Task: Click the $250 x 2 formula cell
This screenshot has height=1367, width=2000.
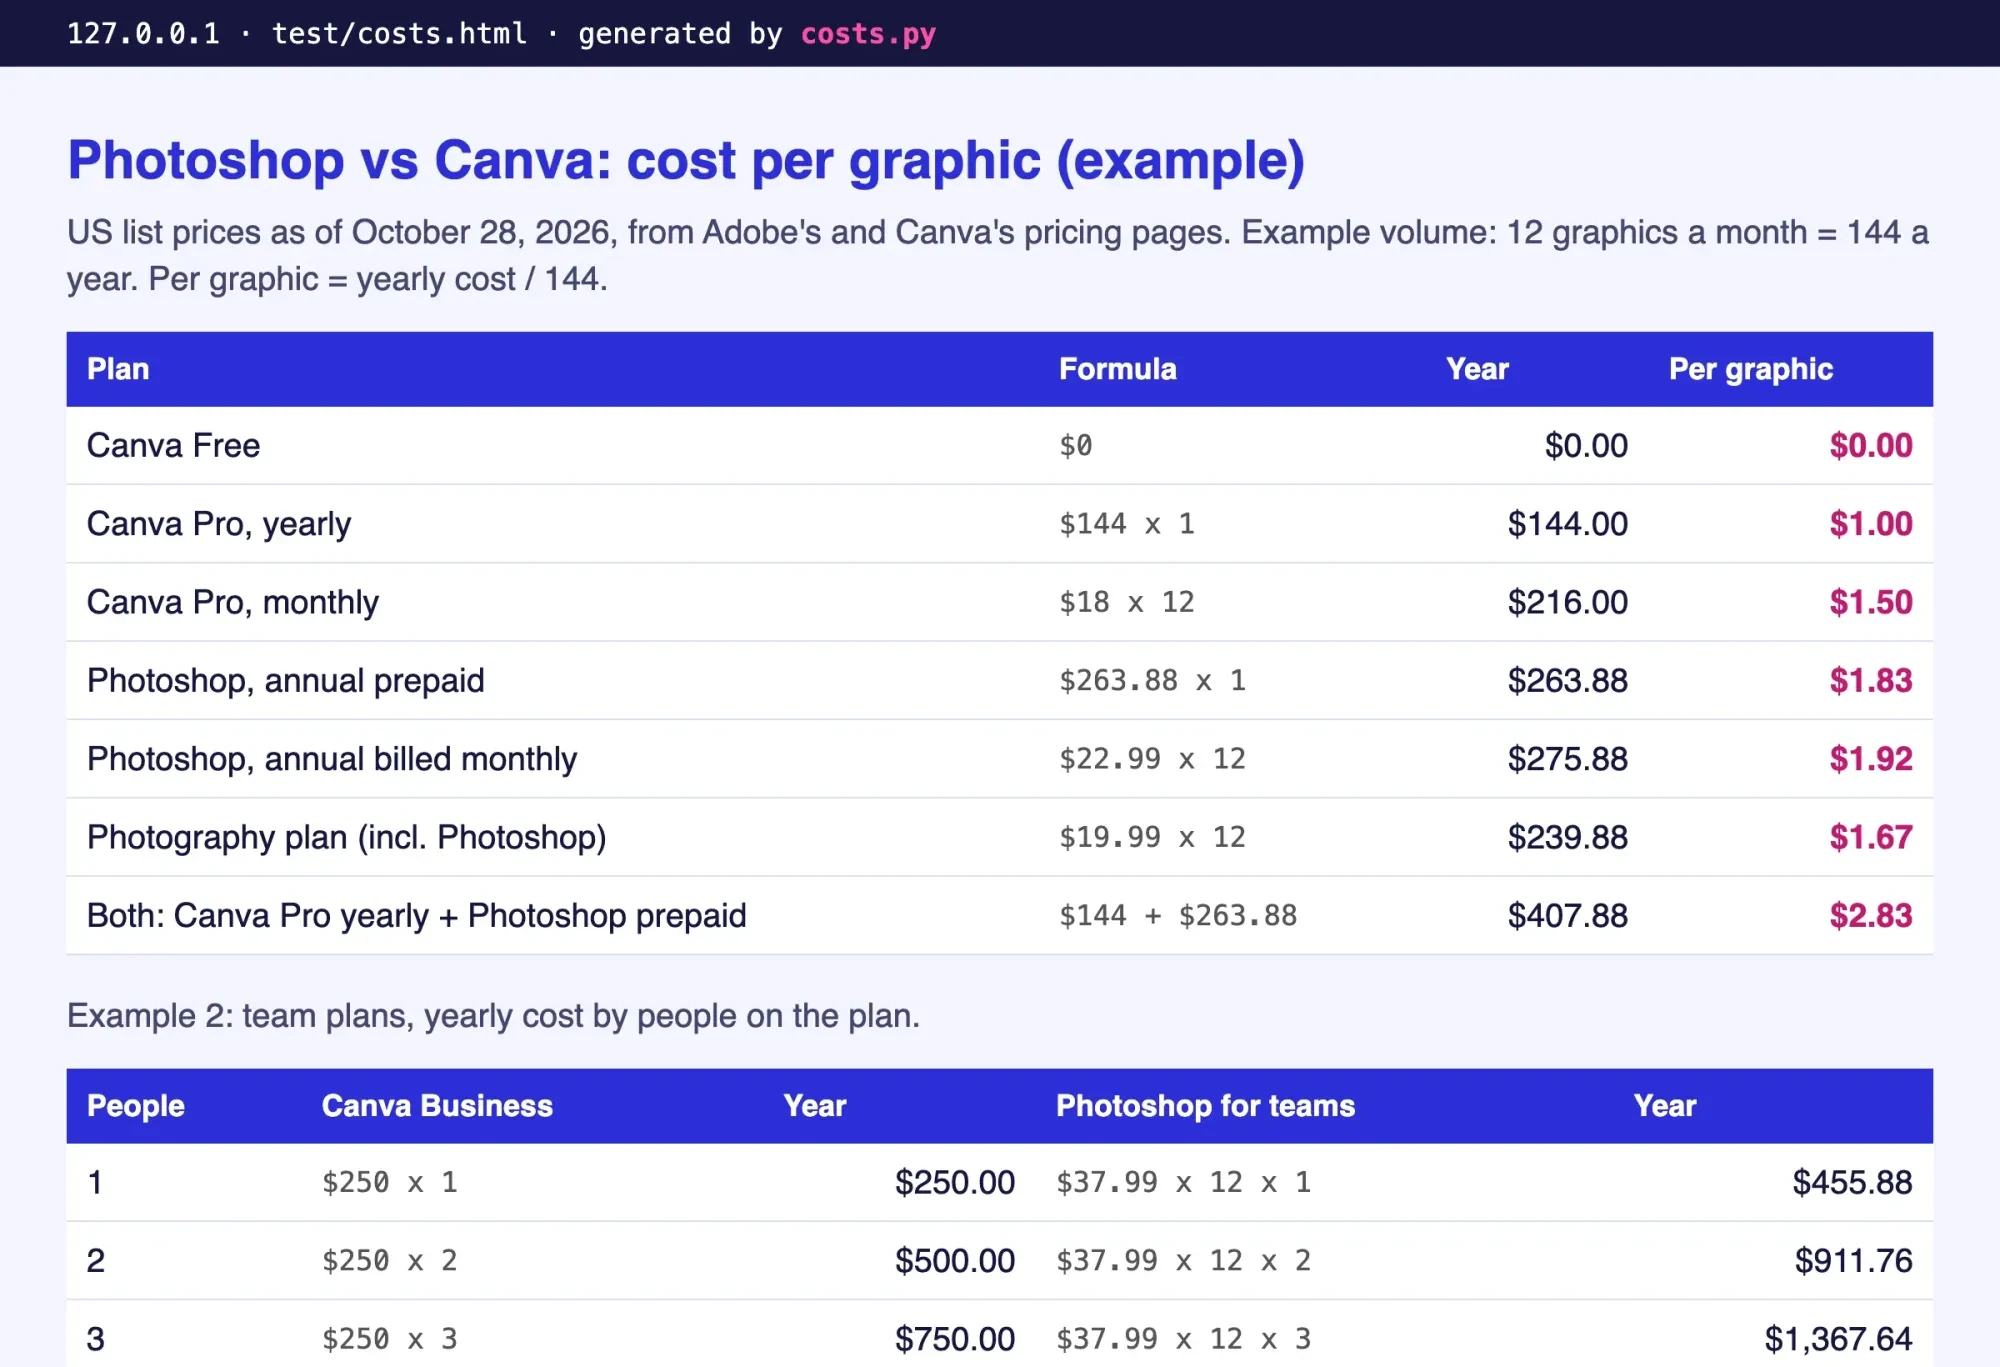Action: [x=389, y=1261]
